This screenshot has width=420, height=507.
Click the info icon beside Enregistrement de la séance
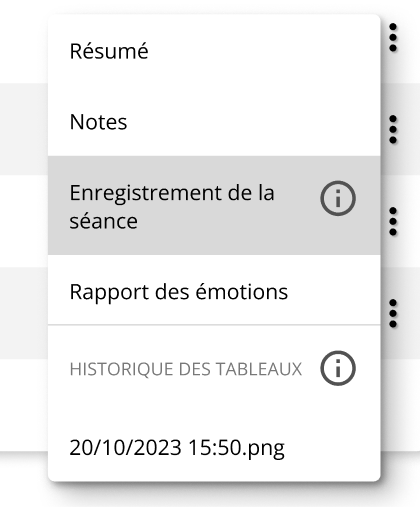click(x=338, y=198)
